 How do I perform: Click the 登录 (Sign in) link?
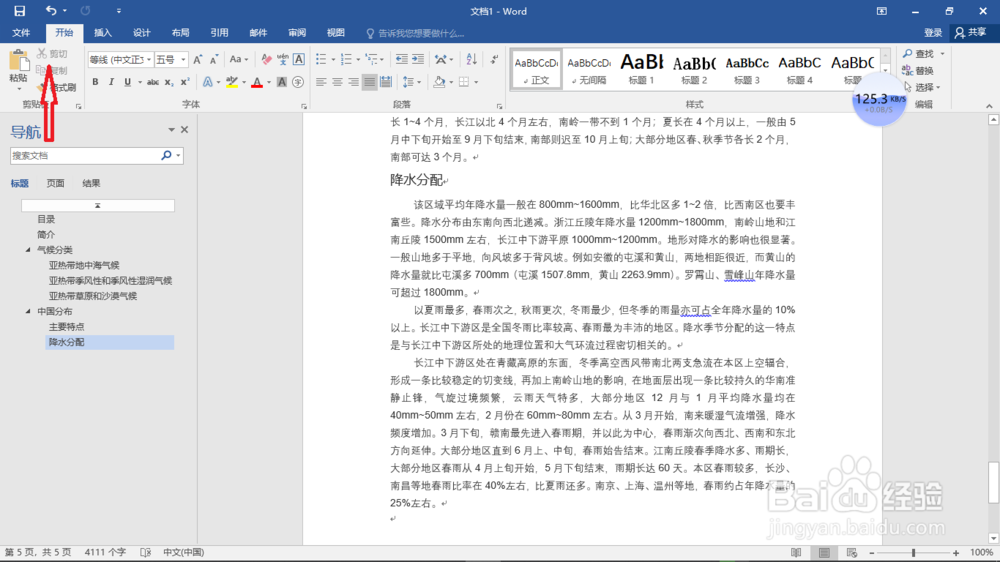[x=933, y=33]
